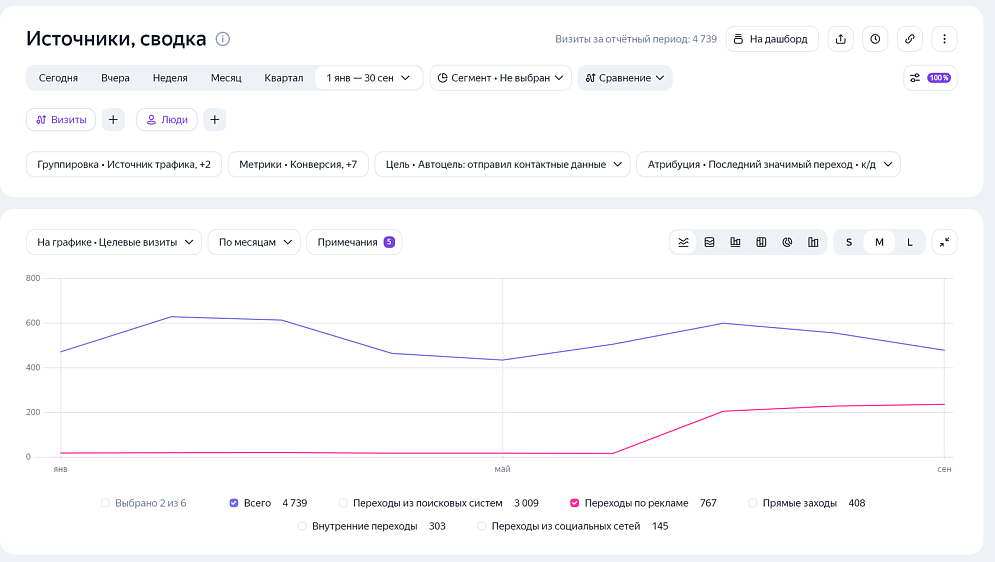Viewport: 995px width, 562px height.
Task: Open the clock history icon
Action: [x=875, y=39]
